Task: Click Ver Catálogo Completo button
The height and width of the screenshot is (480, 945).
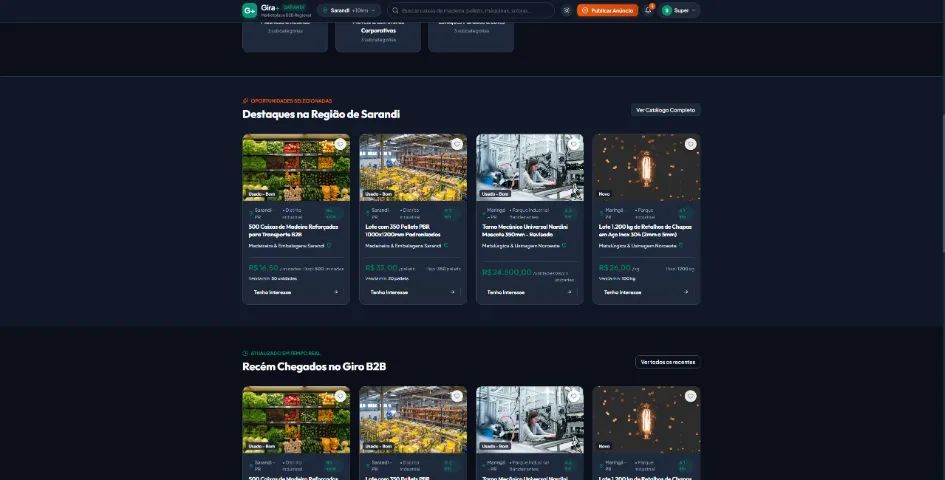Action: (665, 110)
